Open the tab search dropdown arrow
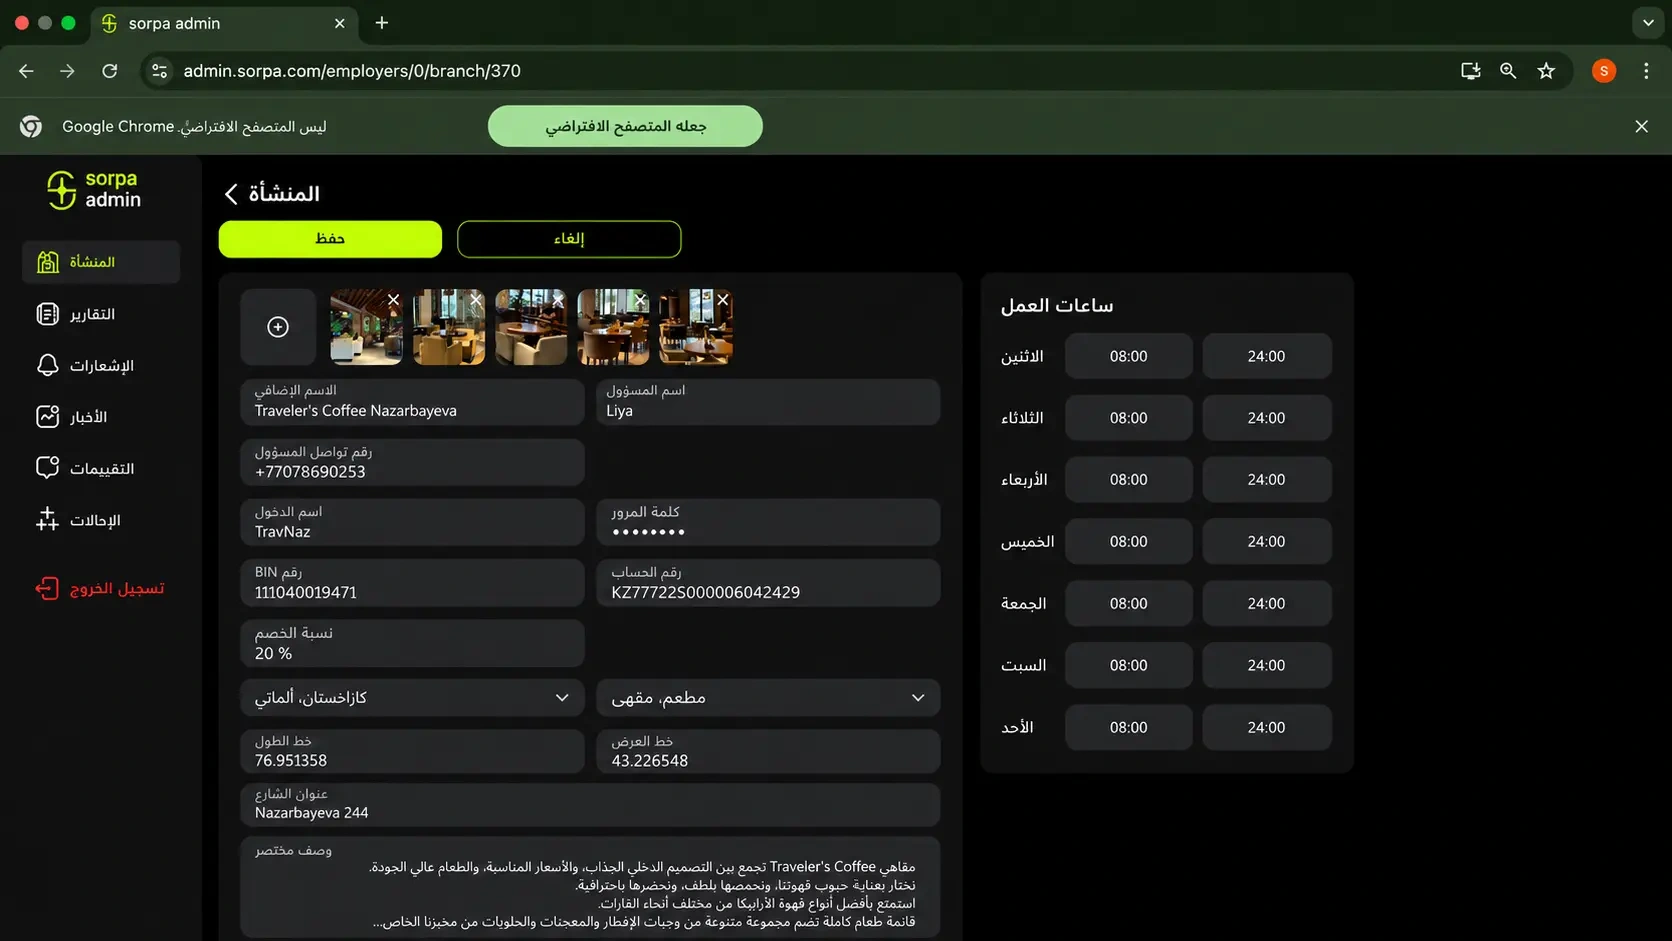This screenshot has height=941, width=1672. 1648,23
